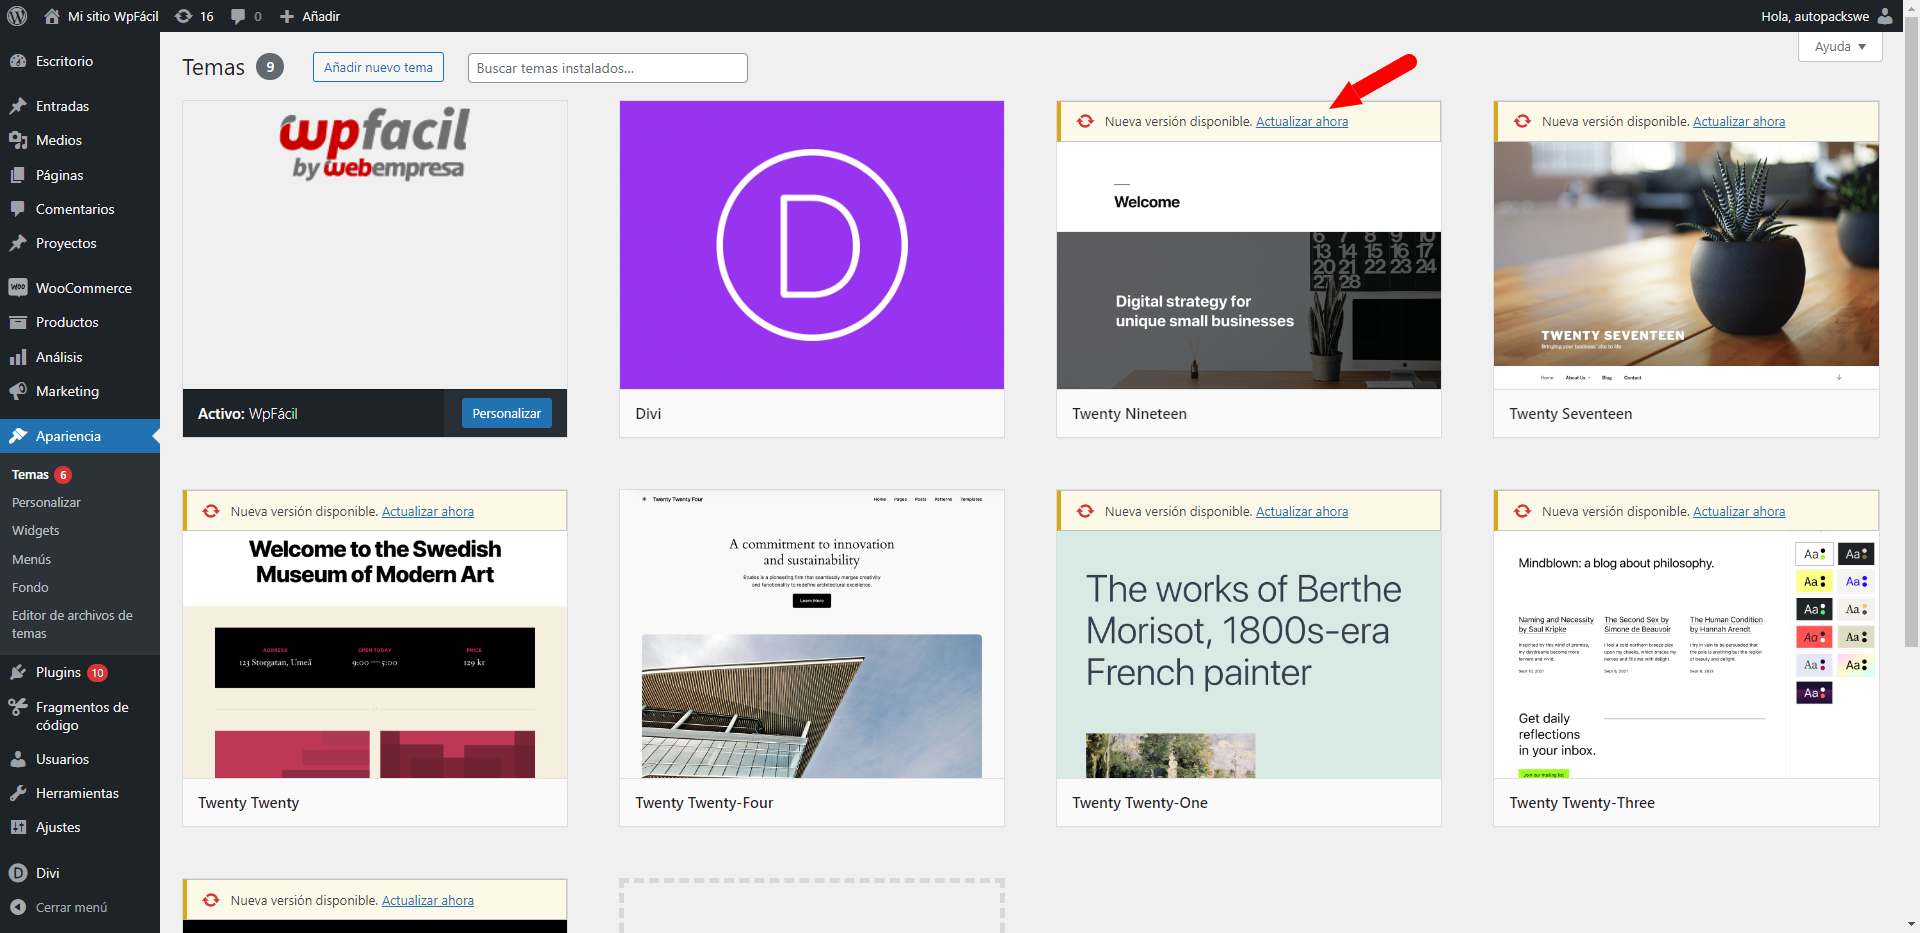Image resolution: width=1920 pixels, height=933 pixels.
Task: Open the Menús submenu item
Action: pyautogui.click(x=31, y=560)
